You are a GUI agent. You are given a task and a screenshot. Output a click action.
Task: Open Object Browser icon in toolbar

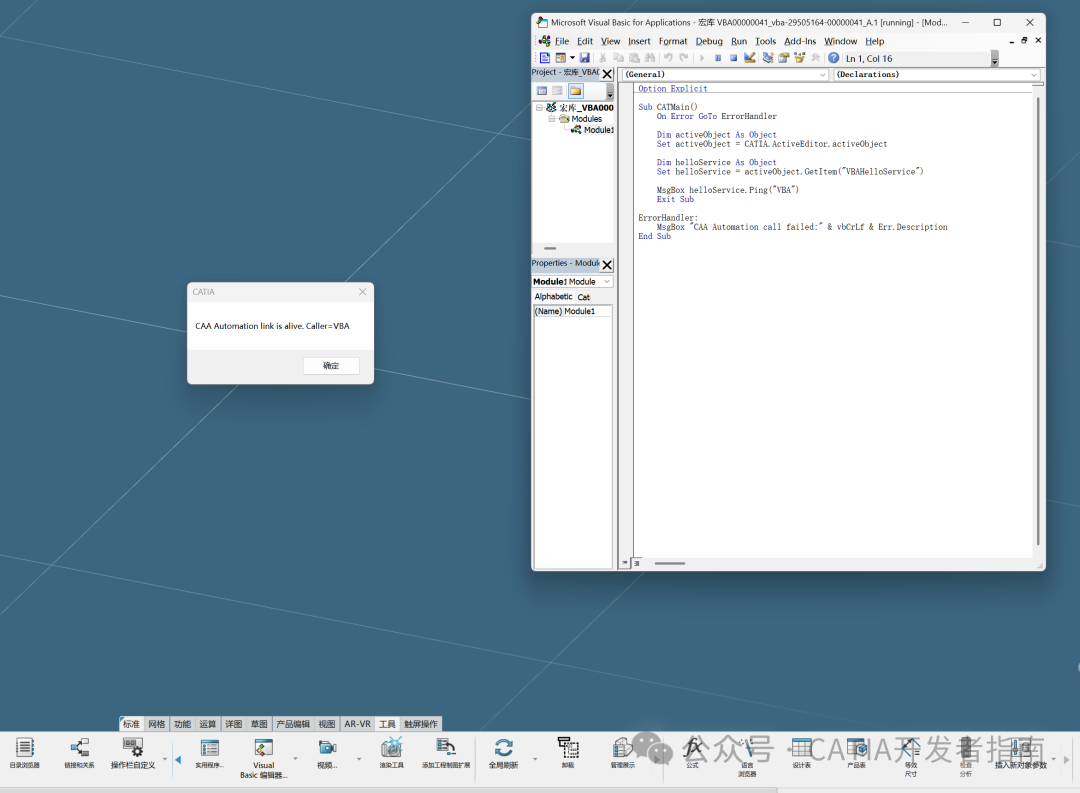pyautogui.click(x=800, y=58)
